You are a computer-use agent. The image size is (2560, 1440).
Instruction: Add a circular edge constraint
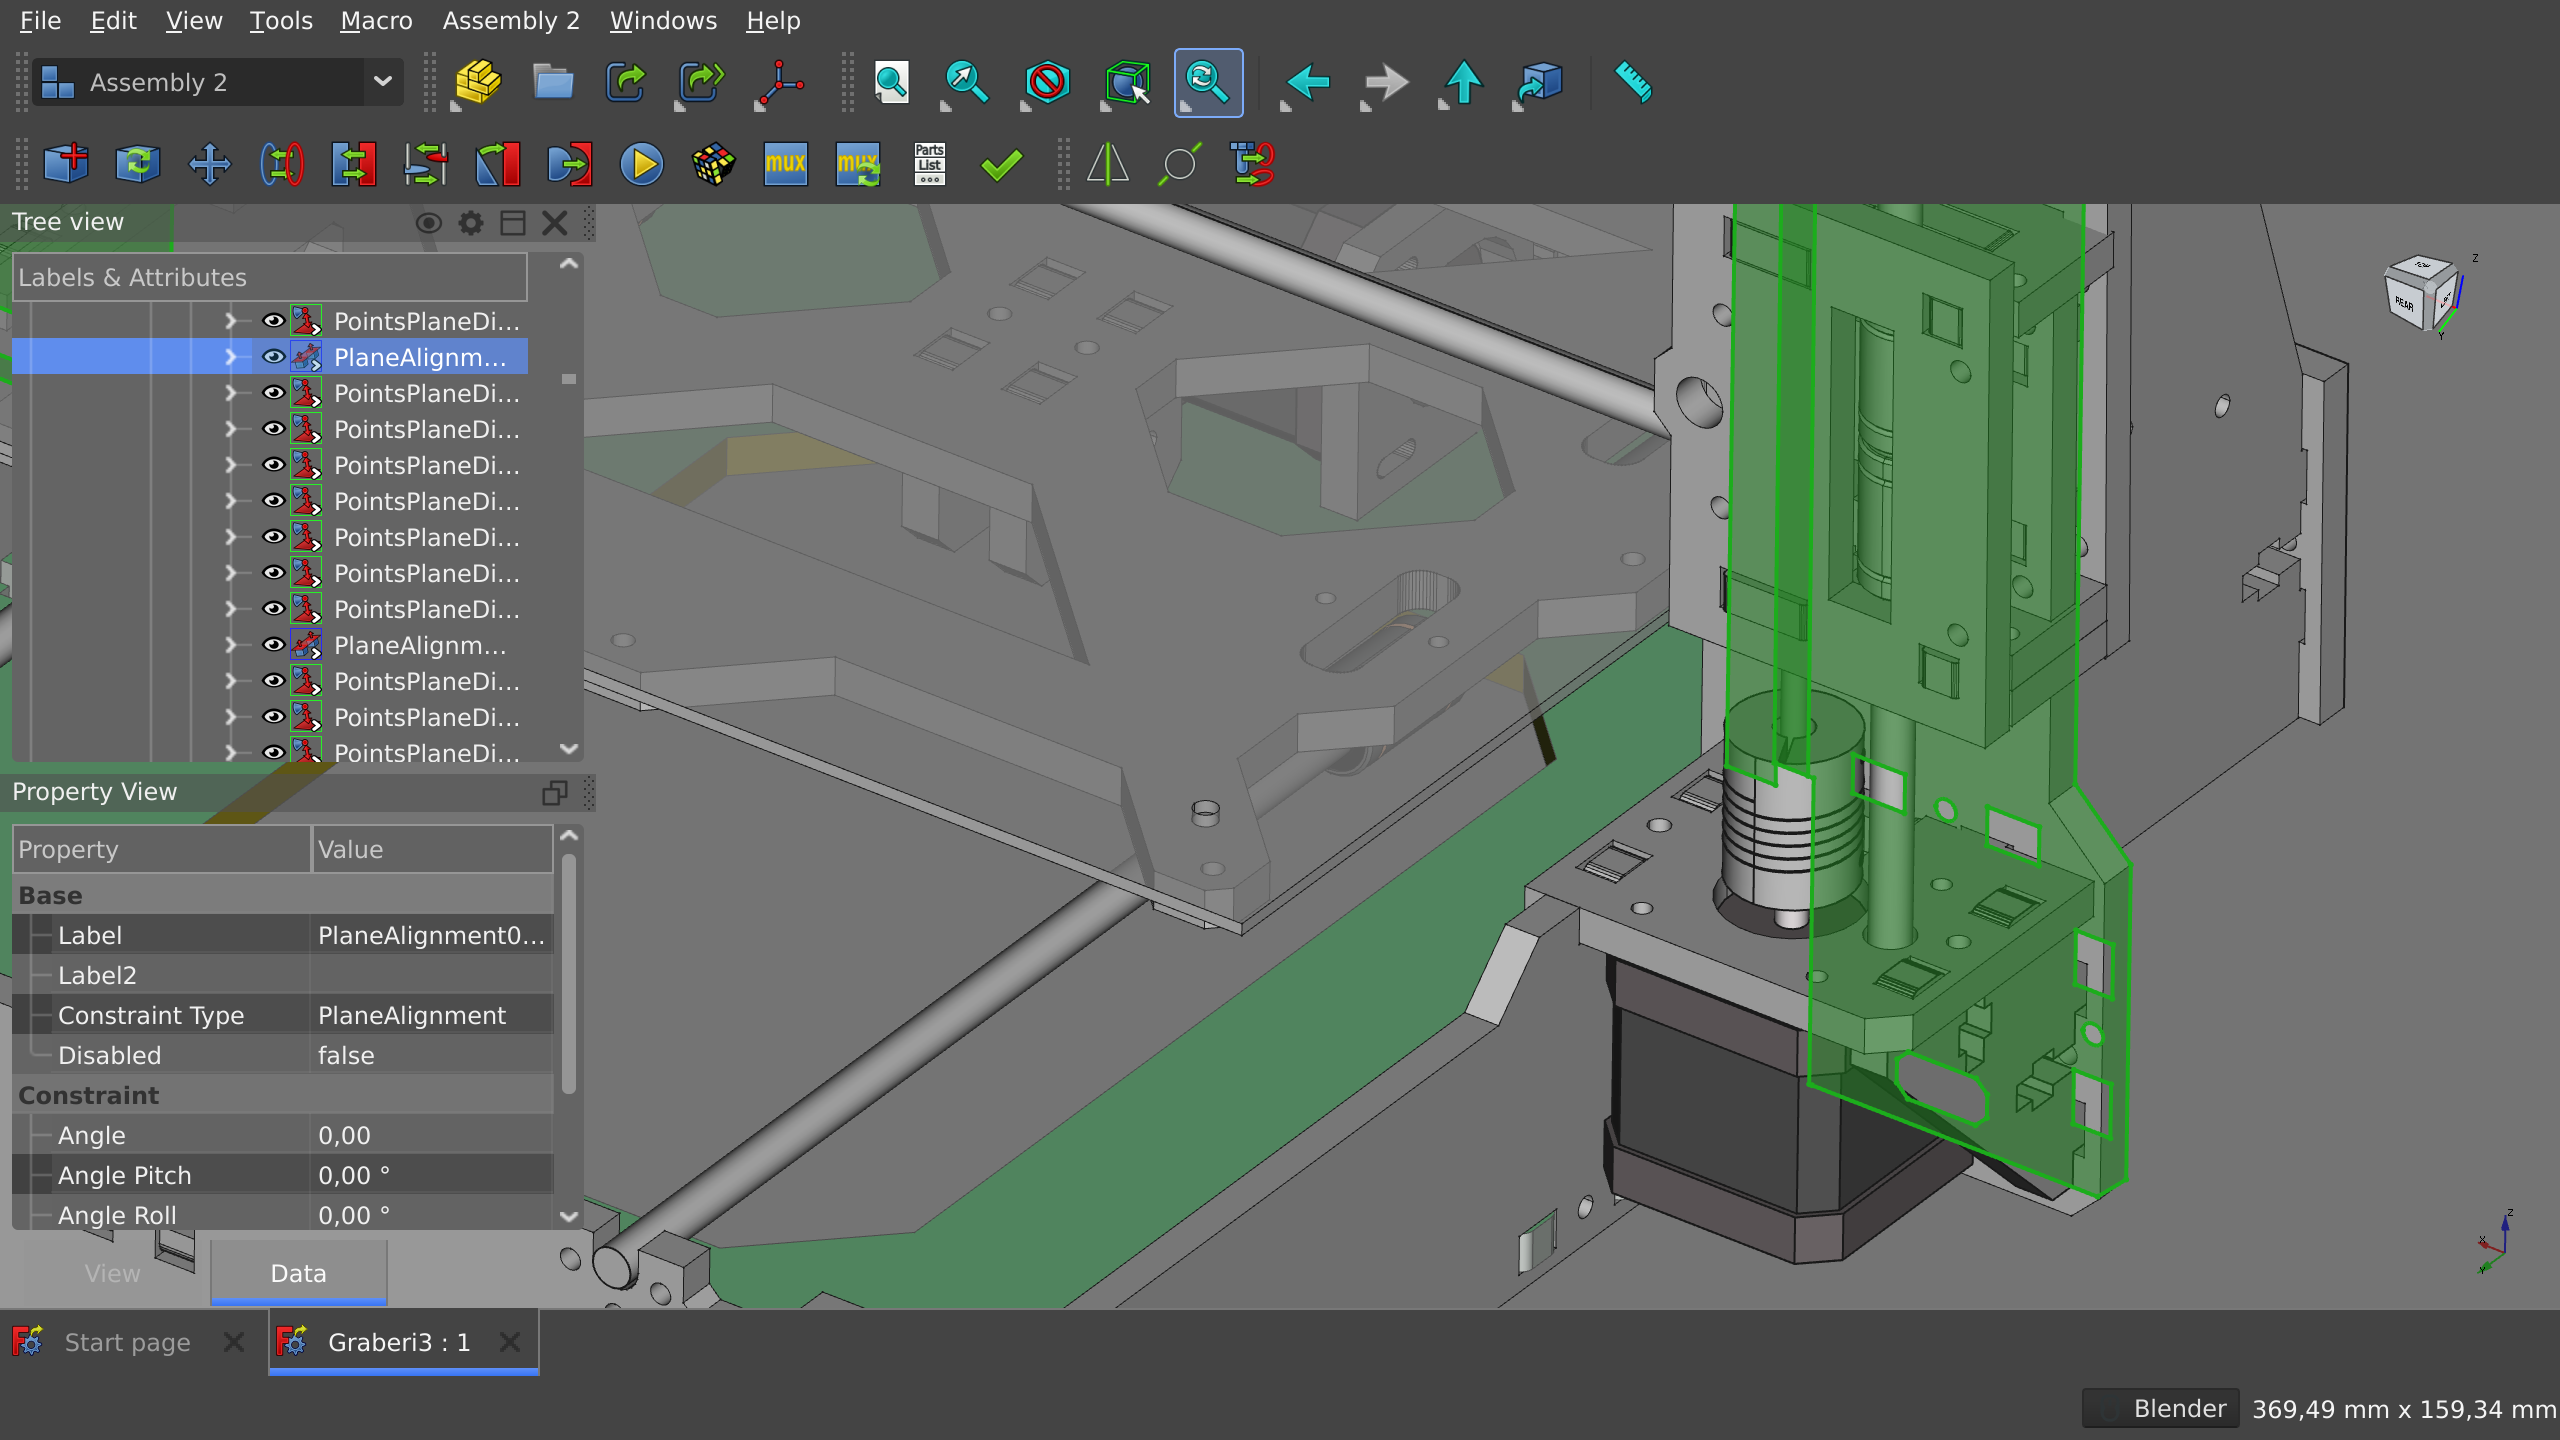282,164
